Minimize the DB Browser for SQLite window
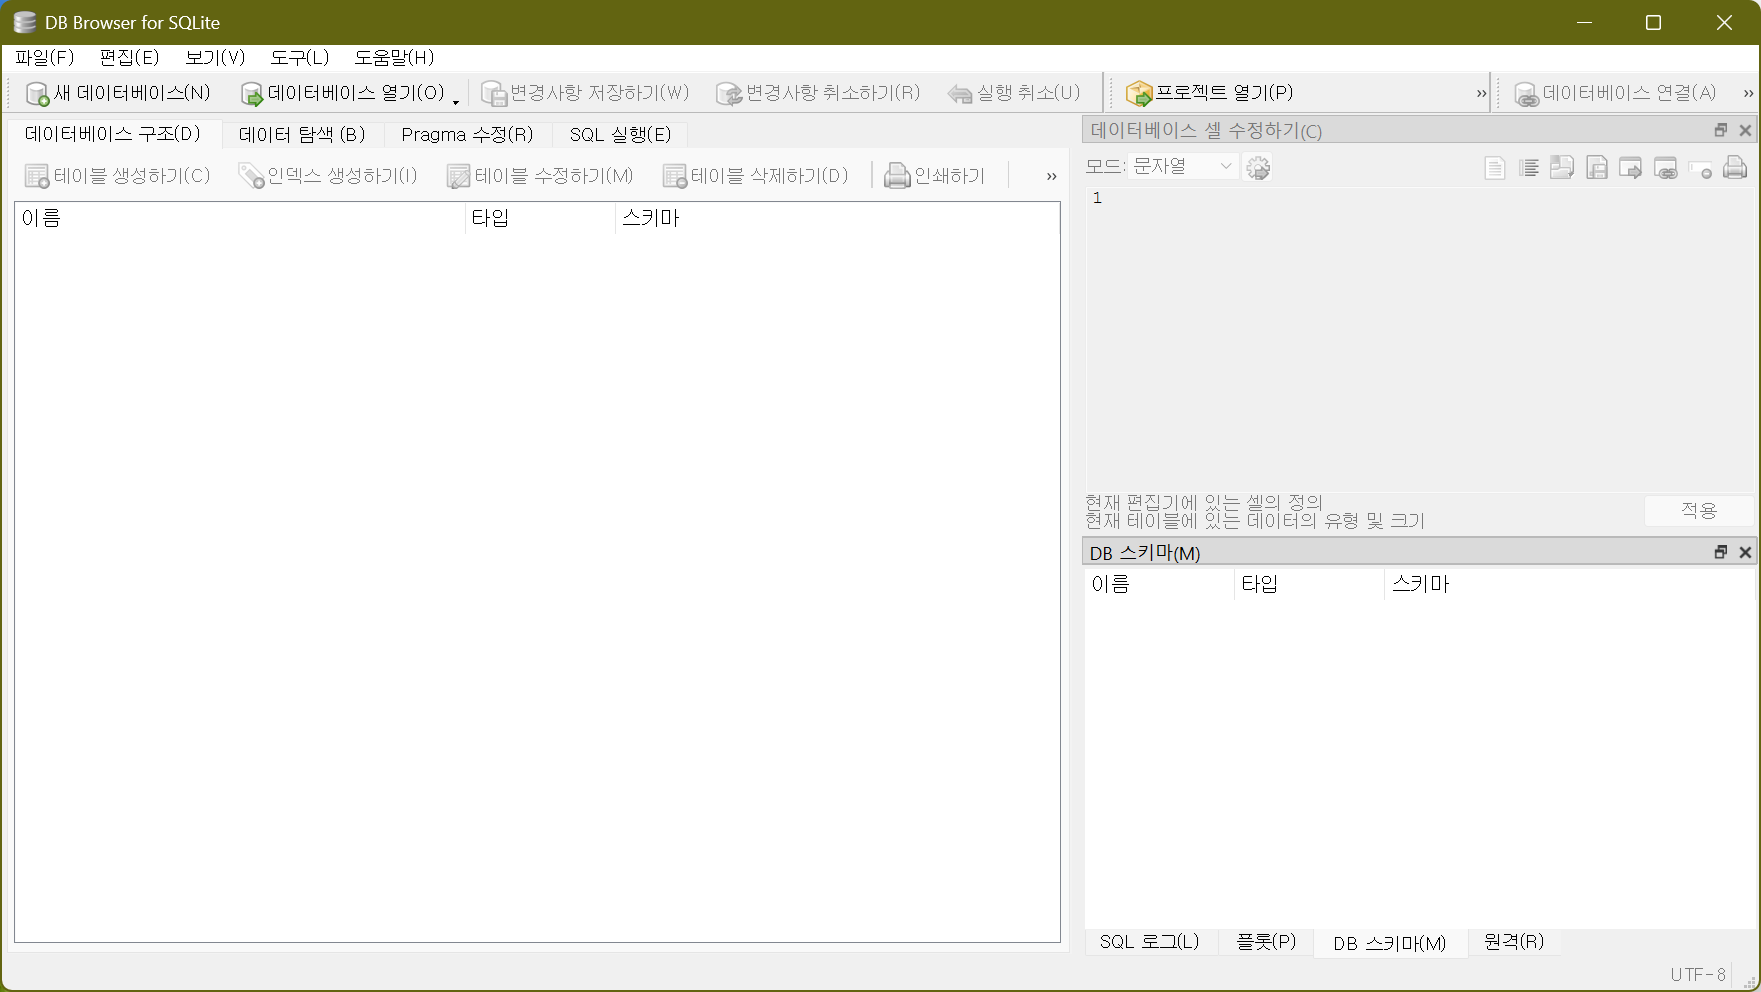Image resolution: width=1761 pixels, height=992 pixels. (x=1584, y=22)
